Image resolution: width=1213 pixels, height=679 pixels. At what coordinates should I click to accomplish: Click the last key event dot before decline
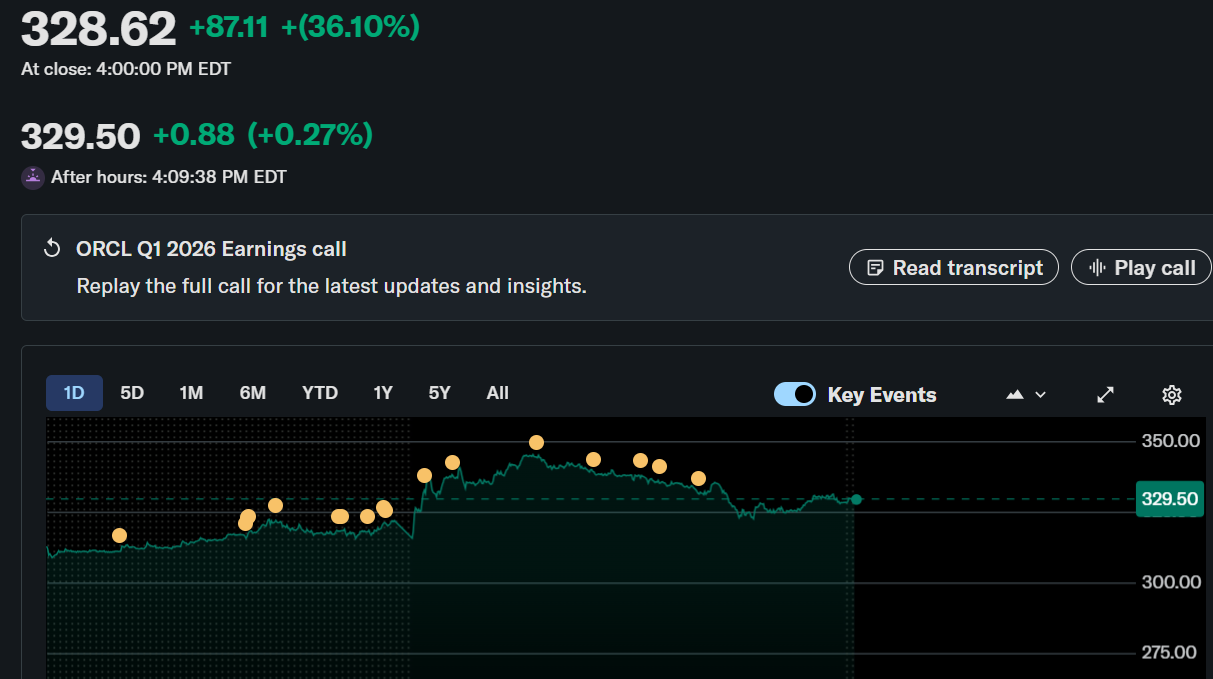(698, 478)
